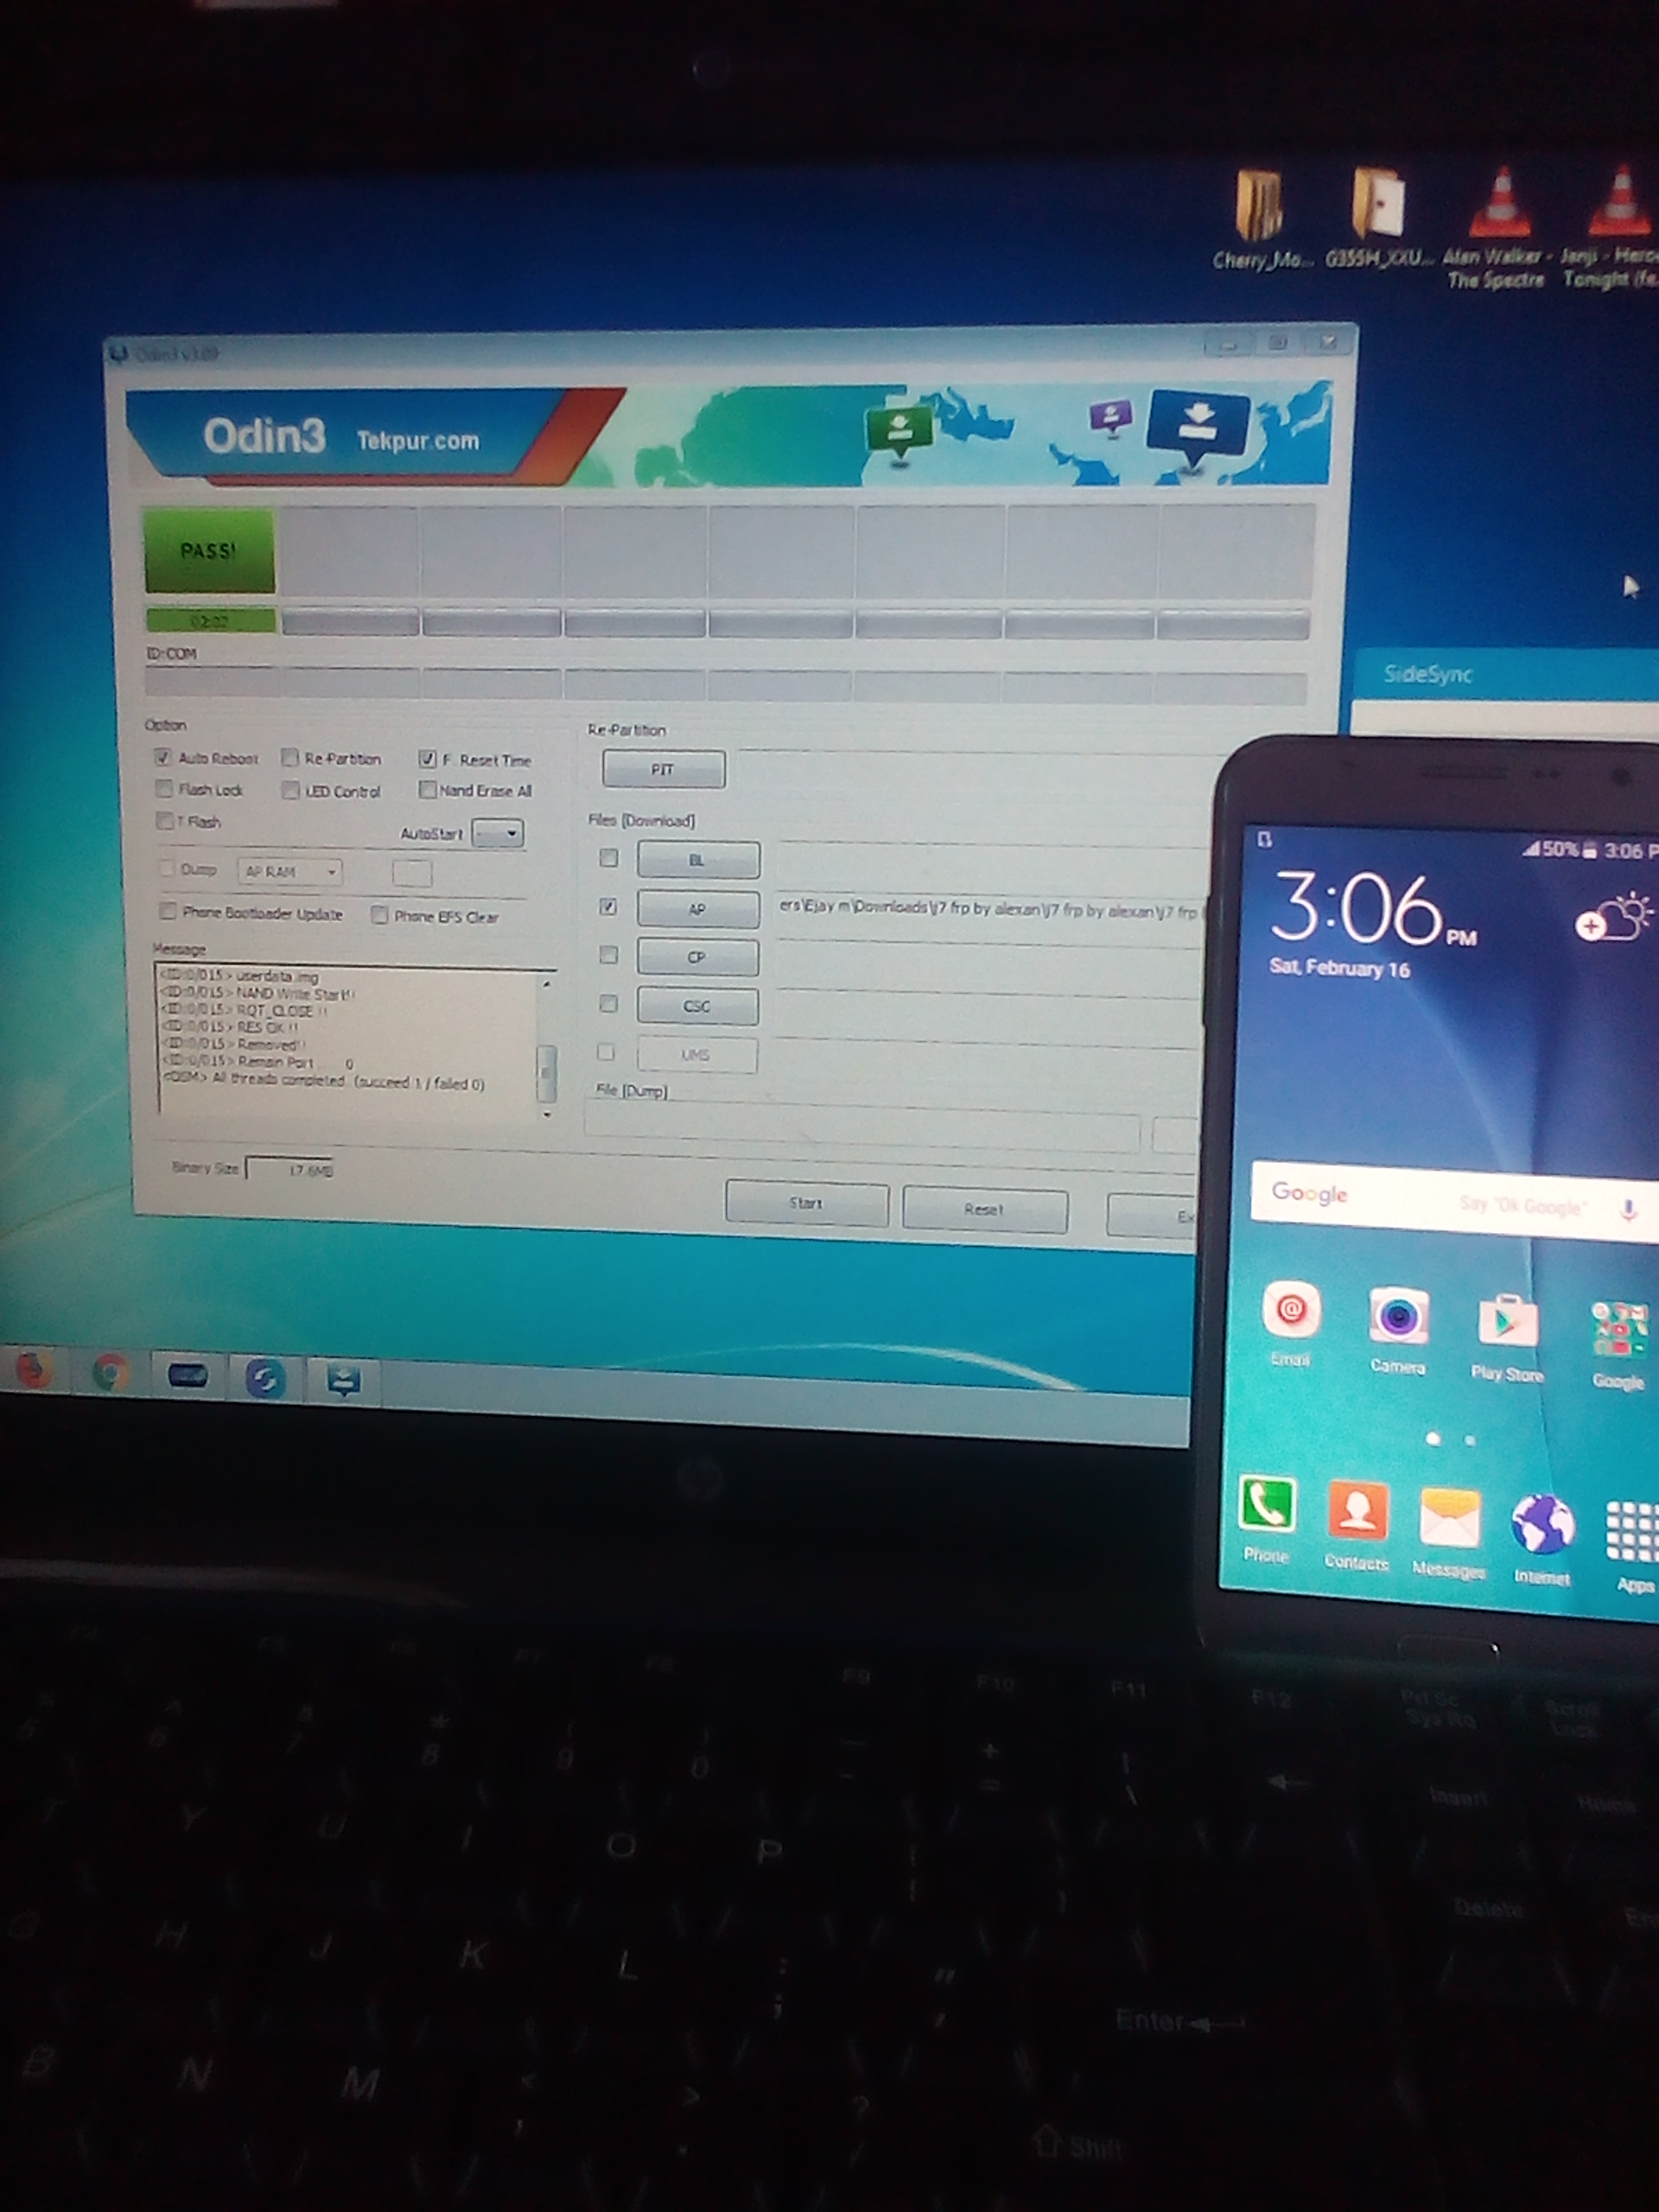Open Firefox from the taskbar
Image resolution: width=1659 pixels, height=2212 pixels.
[34, 1369]
